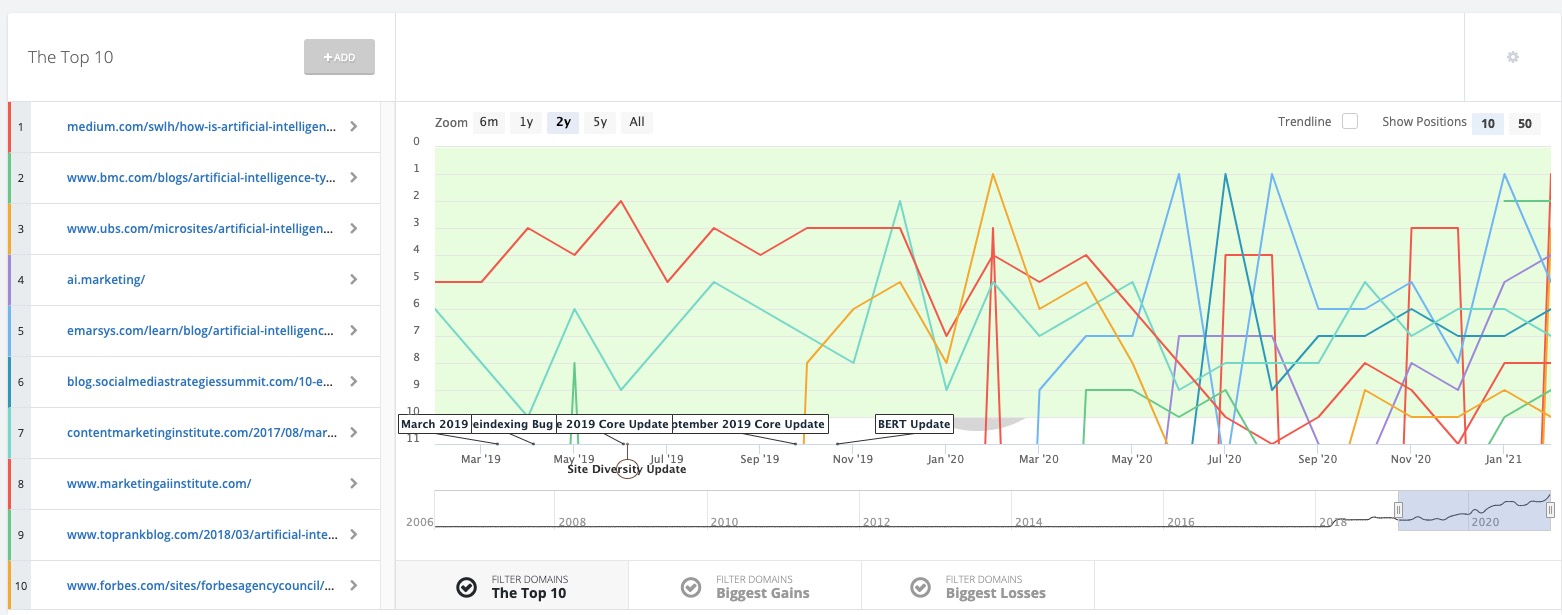Set chart zoom to 6m
The image size is (1562, 615).
point(489,122)
